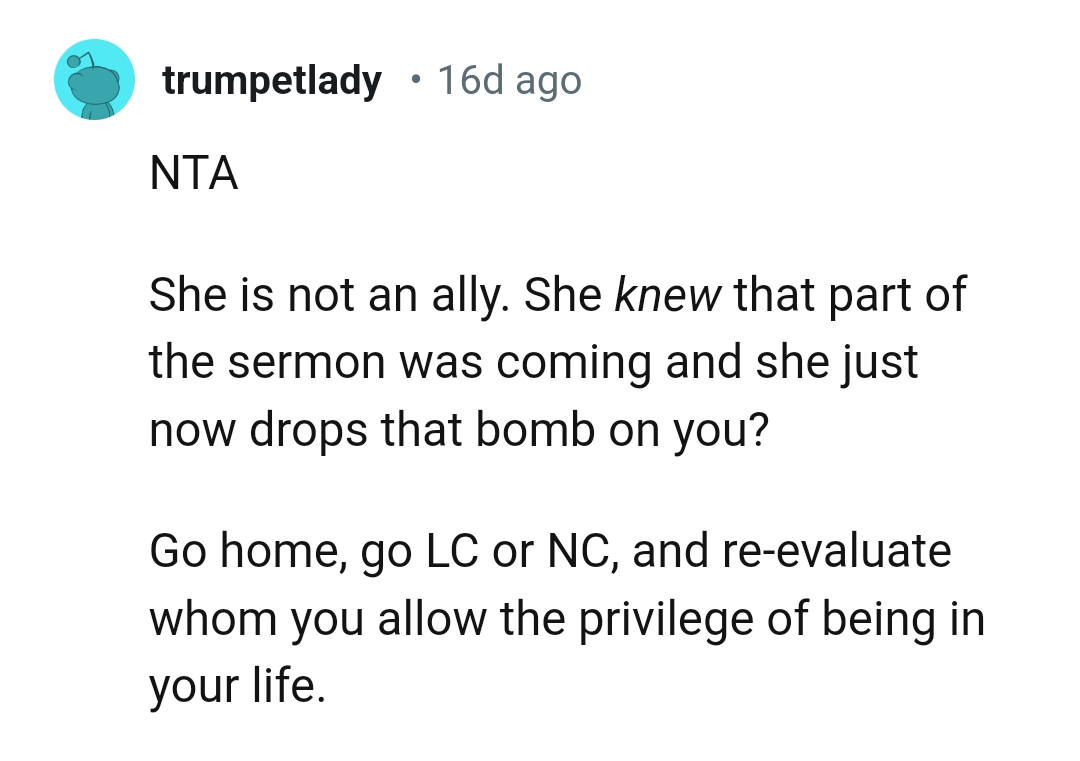Click the word "sermon" in the comment
1080x761 pixels.
pyautogui.click(x=308, y=361)
